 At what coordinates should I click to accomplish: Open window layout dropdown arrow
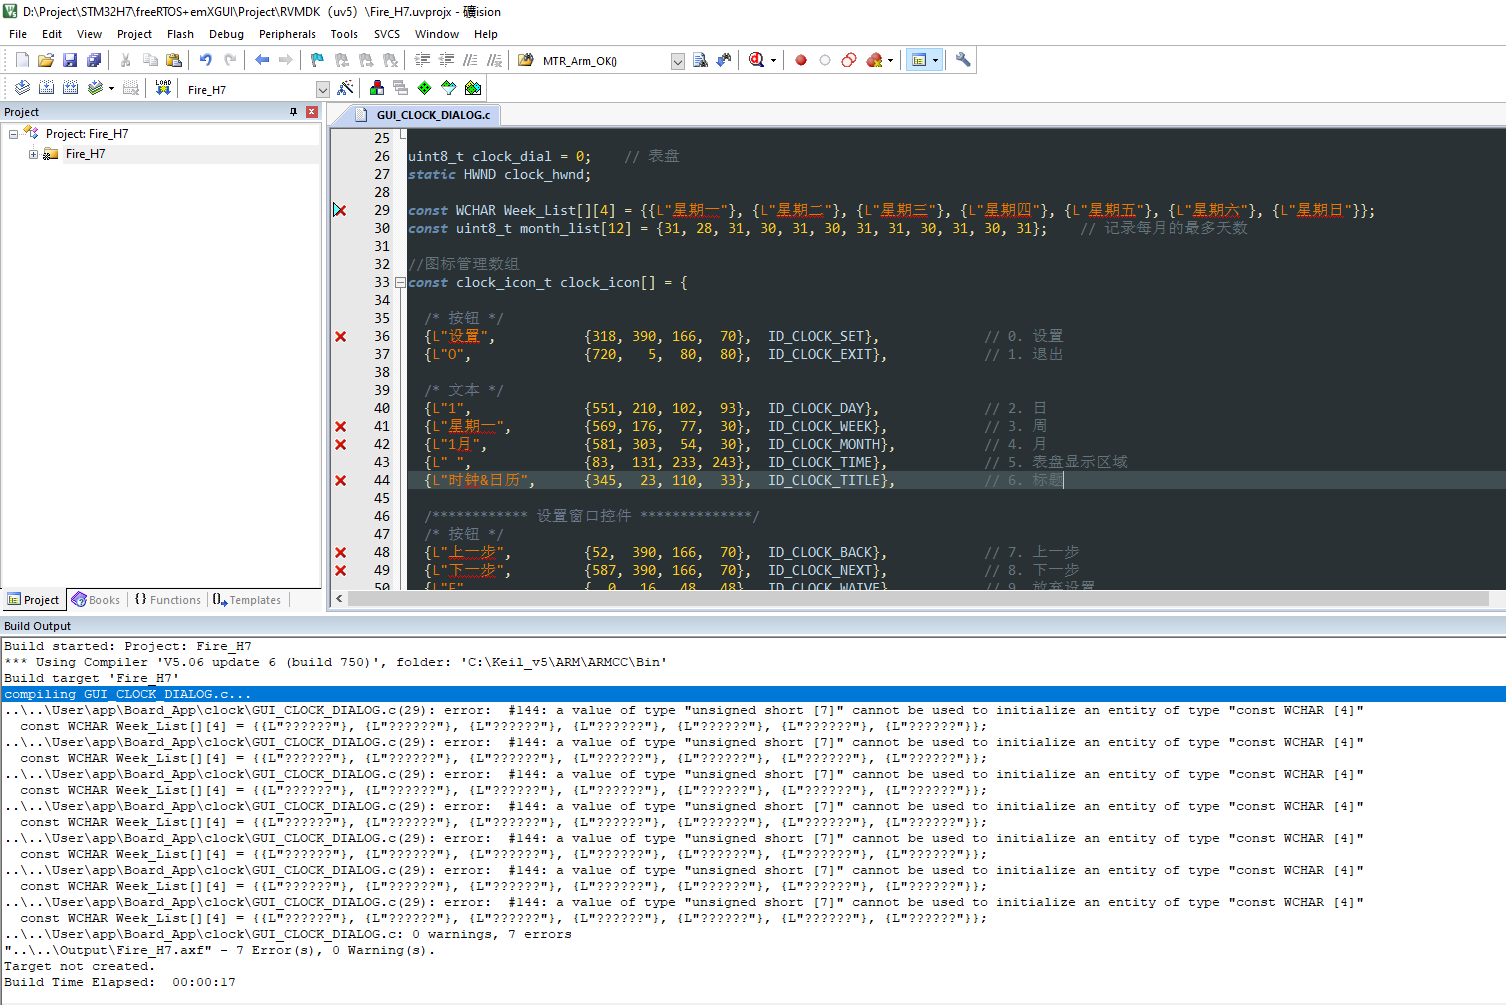pos(936,60)
